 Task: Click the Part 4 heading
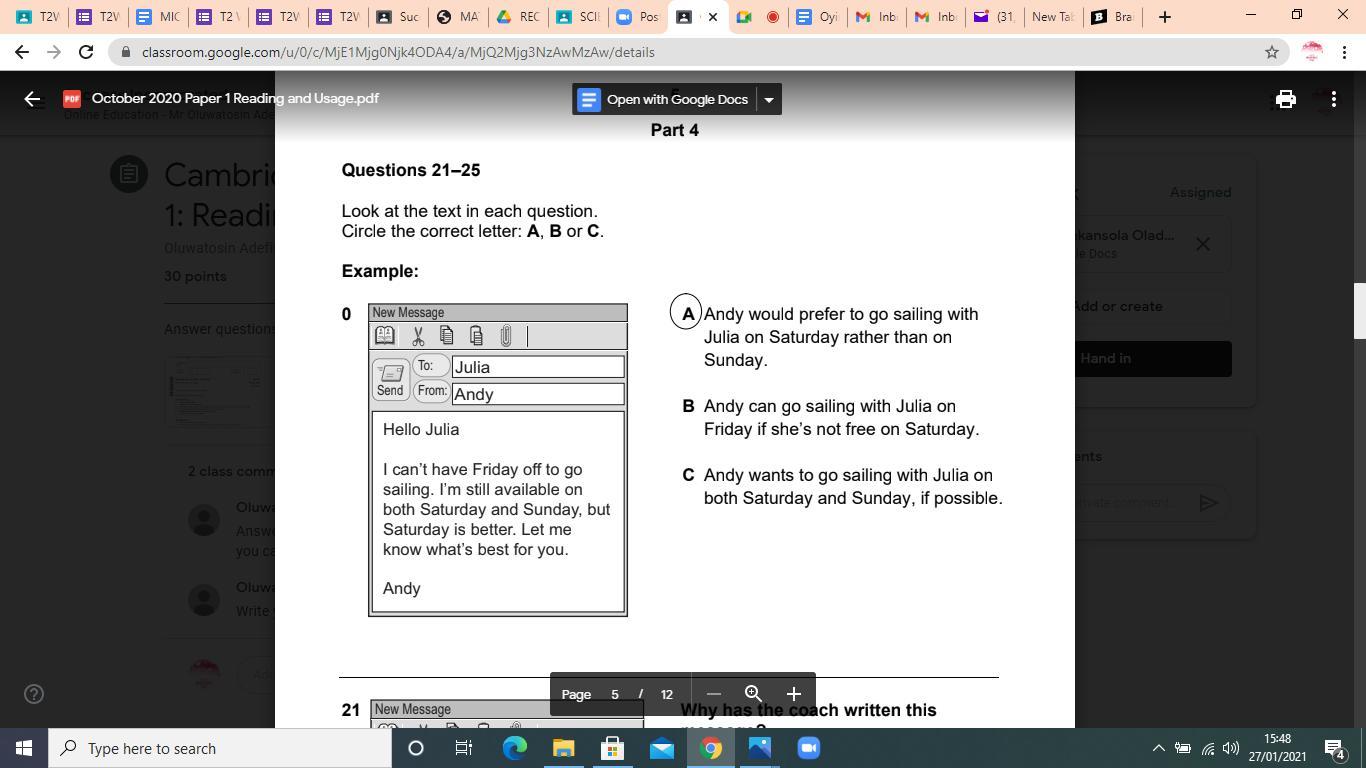(x=675, y=130)
